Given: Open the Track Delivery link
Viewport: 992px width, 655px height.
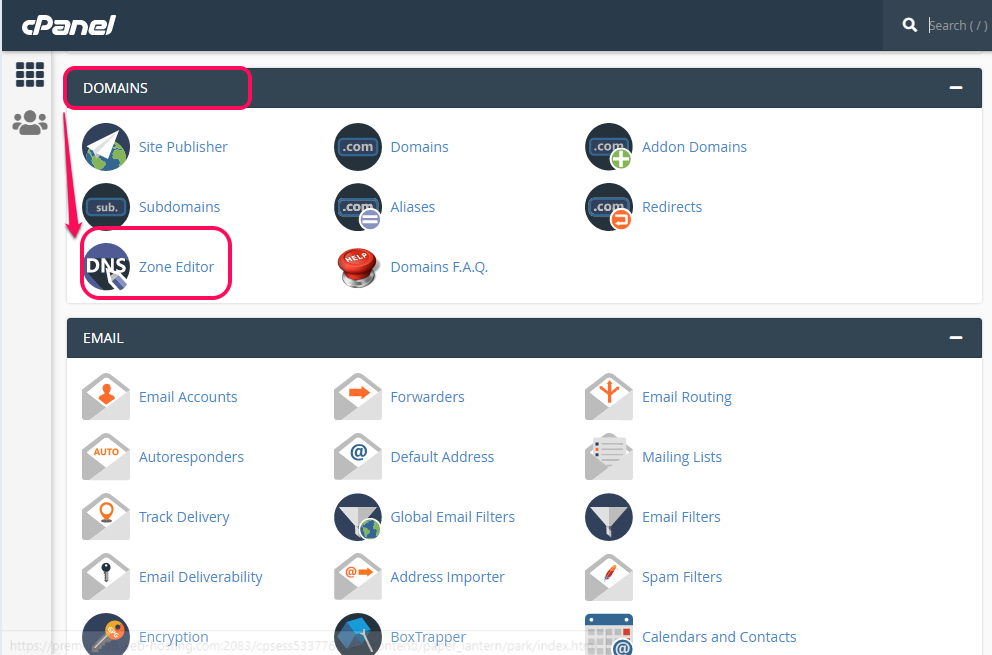Looking at the screenshot, I should 183,517.
